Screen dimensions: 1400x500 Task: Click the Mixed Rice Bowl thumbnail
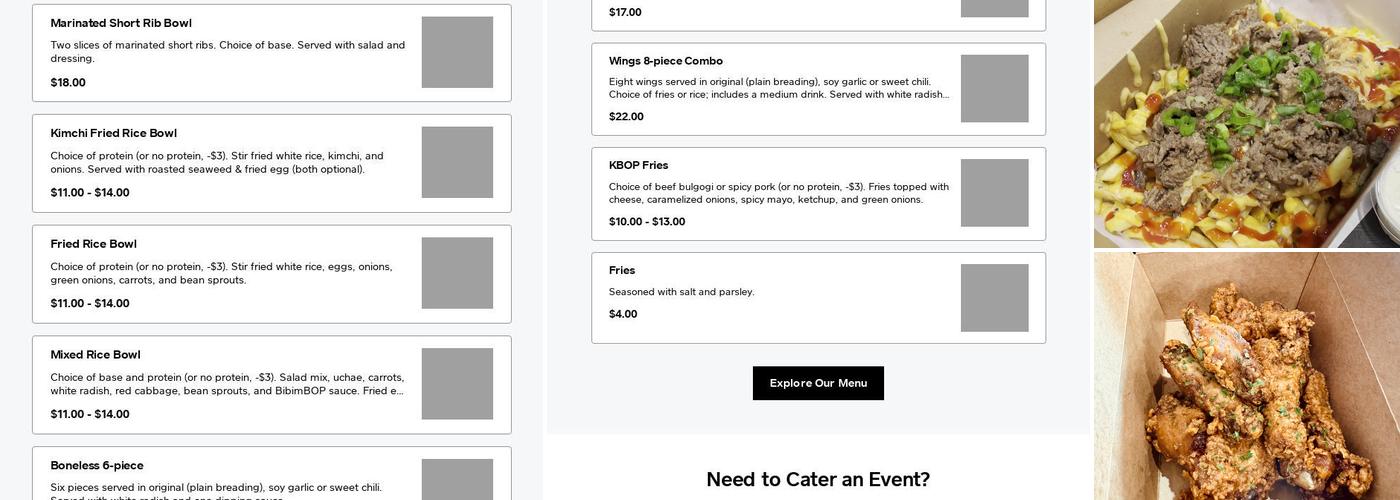click(x=457, y=384)
